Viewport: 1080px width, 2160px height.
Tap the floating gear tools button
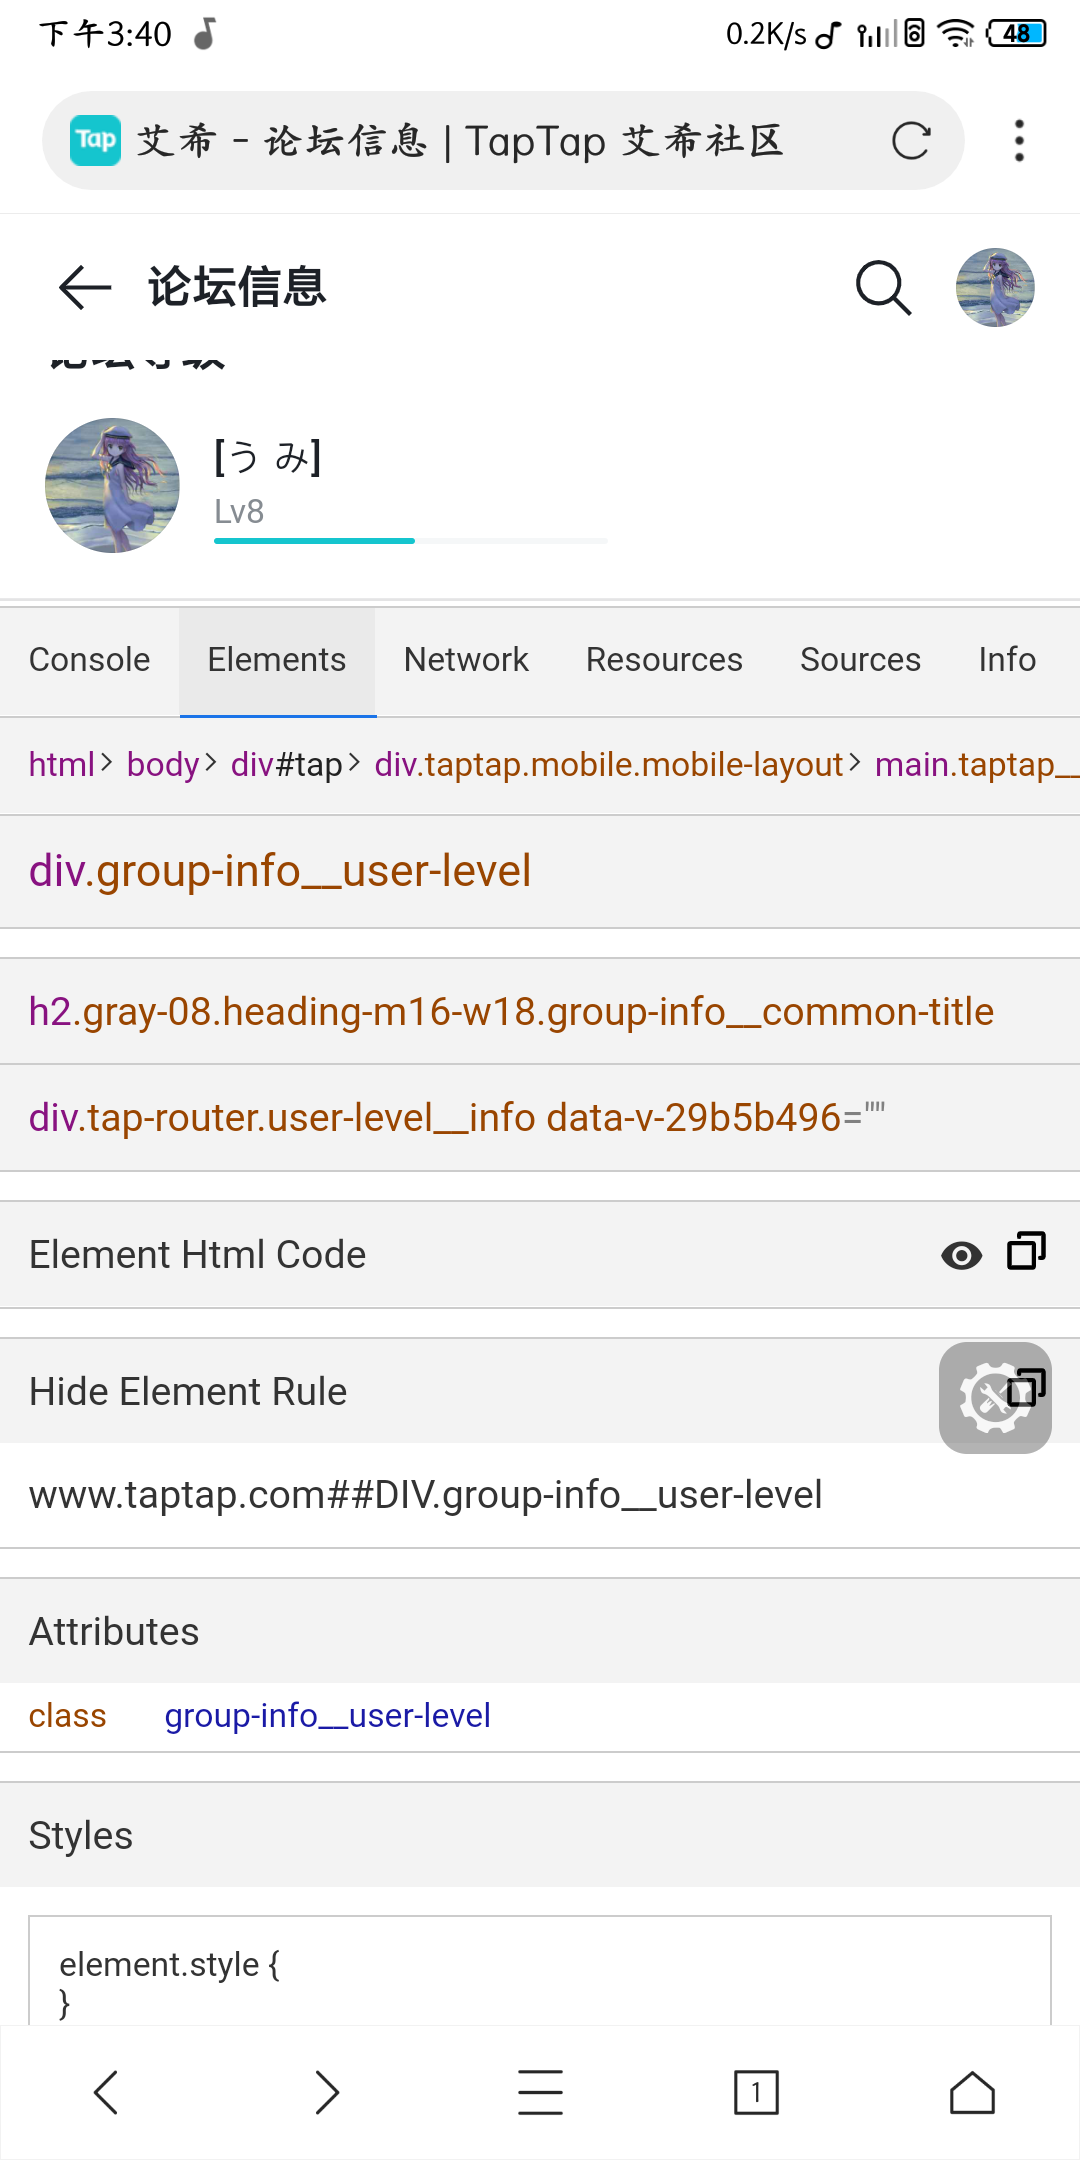(995, 1398)
